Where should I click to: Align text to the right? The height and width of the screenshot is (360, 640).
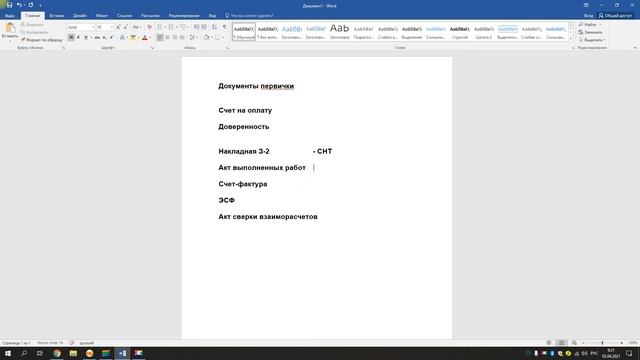point(175,37)
